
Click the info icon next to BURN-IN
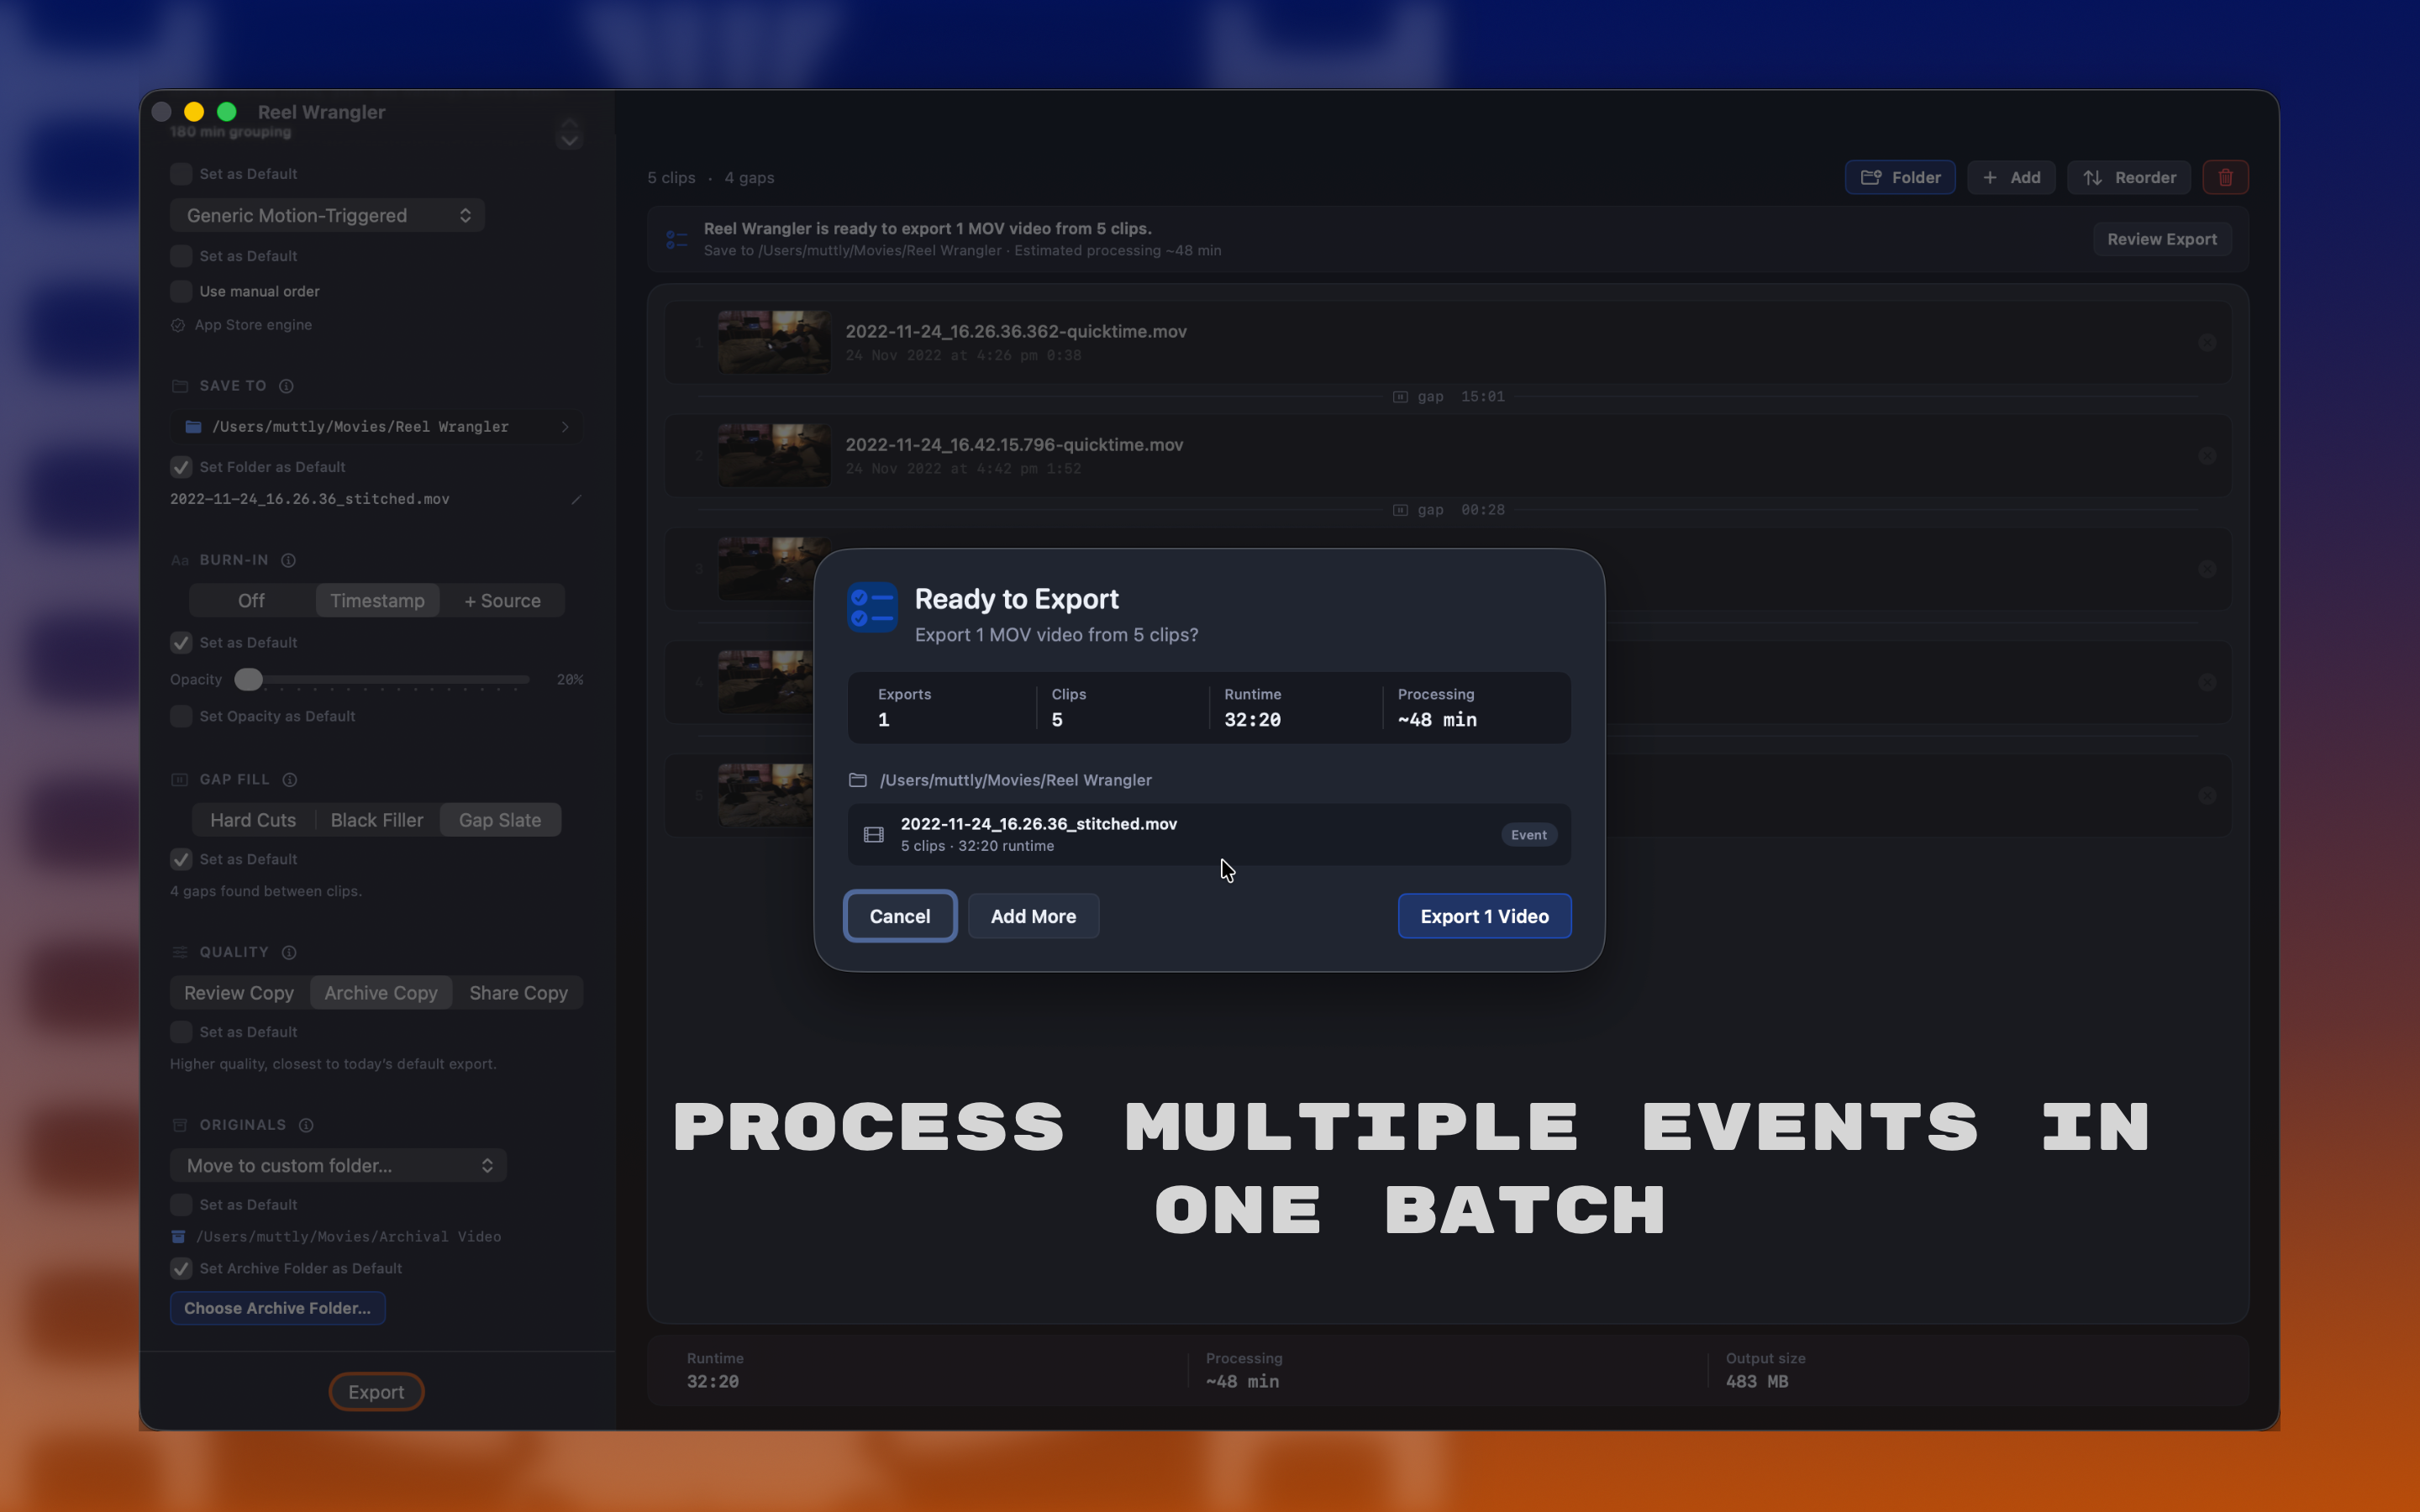(x=288, y=560)
